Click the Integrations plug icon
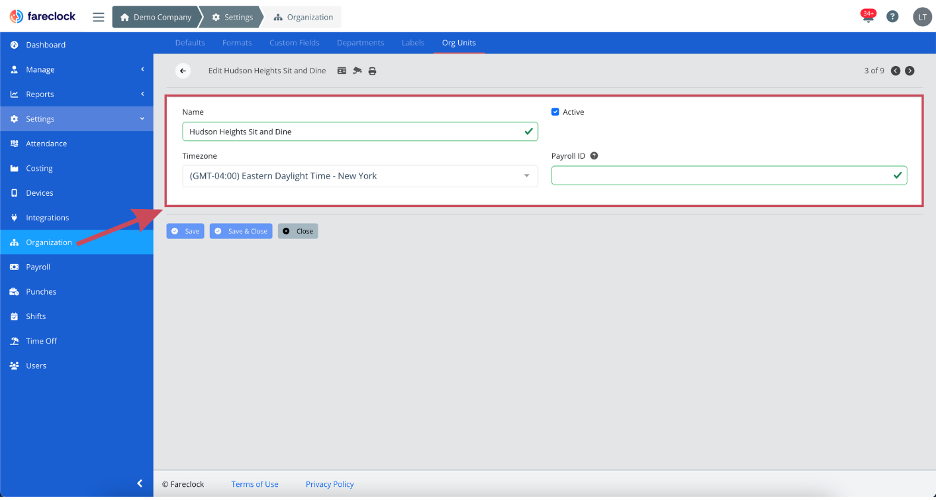This screenshot has height=500, width=936. (x=14, y=218)
